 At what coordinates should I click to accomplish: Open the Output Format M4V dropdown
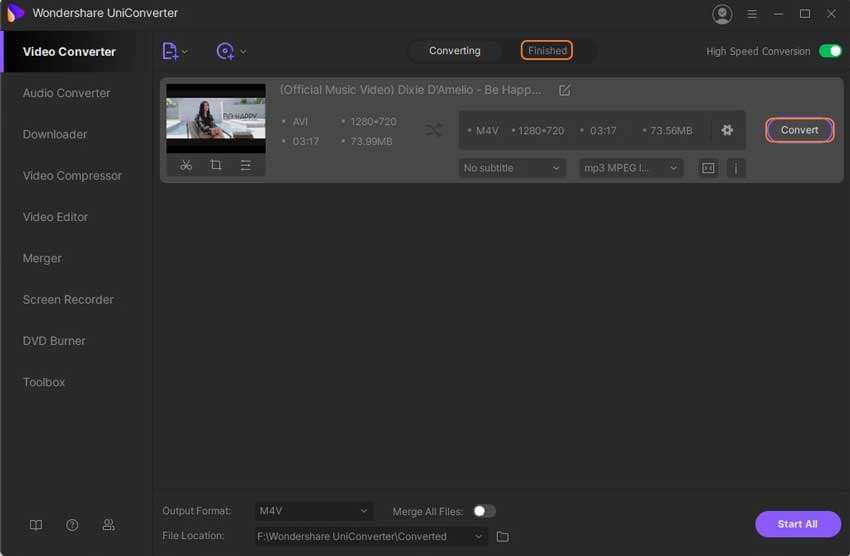click(313, 511)
